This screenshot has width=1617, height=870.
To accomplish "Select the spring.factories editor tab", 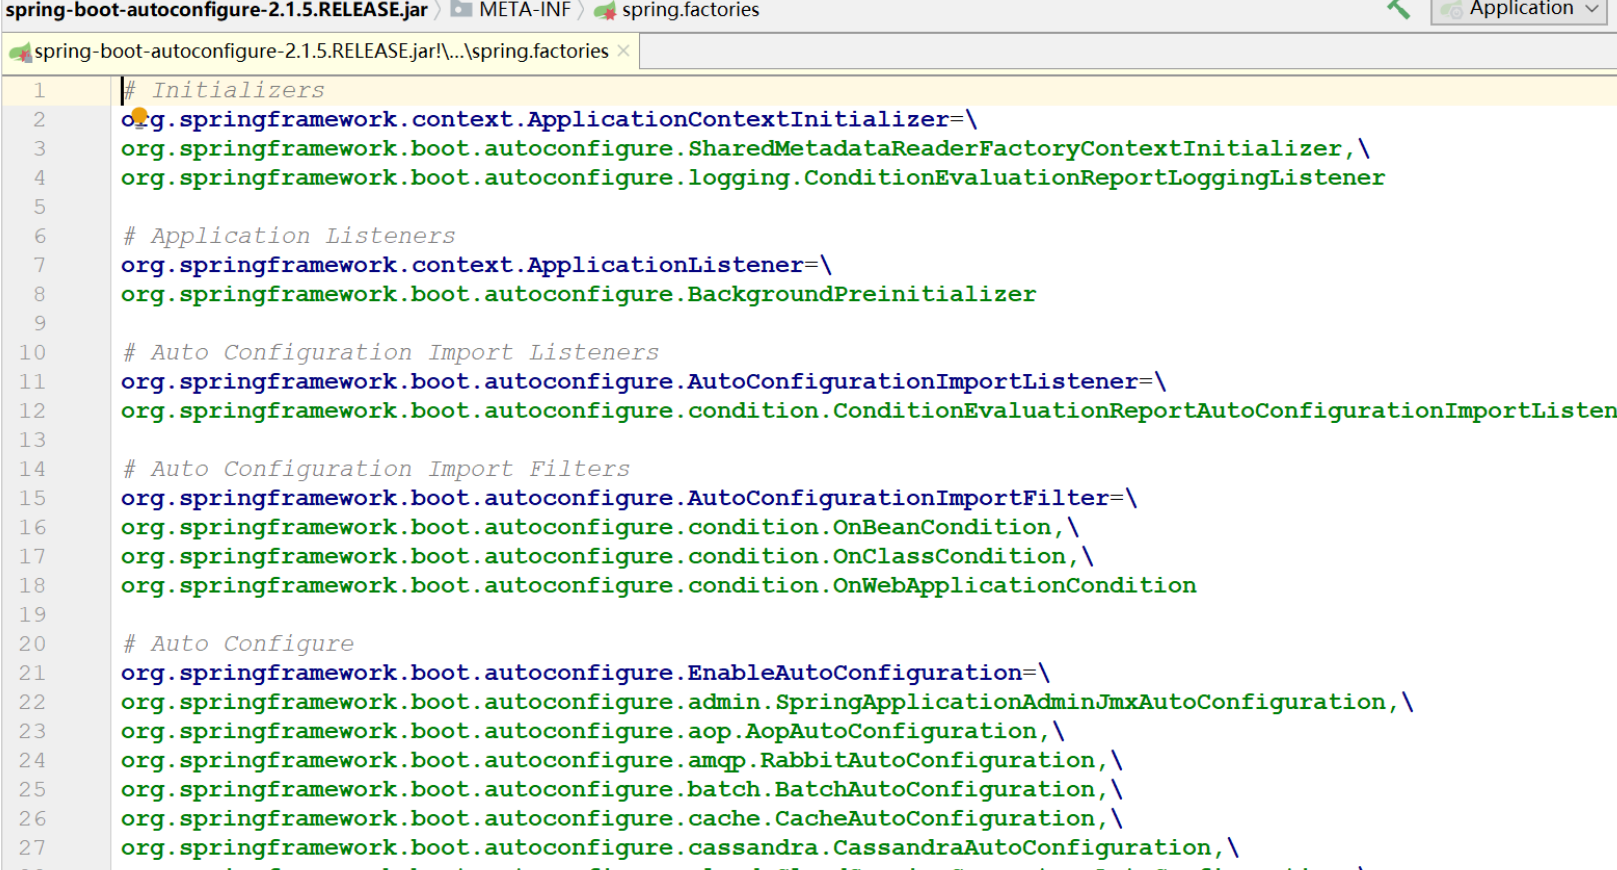I will tap(320, 51).
